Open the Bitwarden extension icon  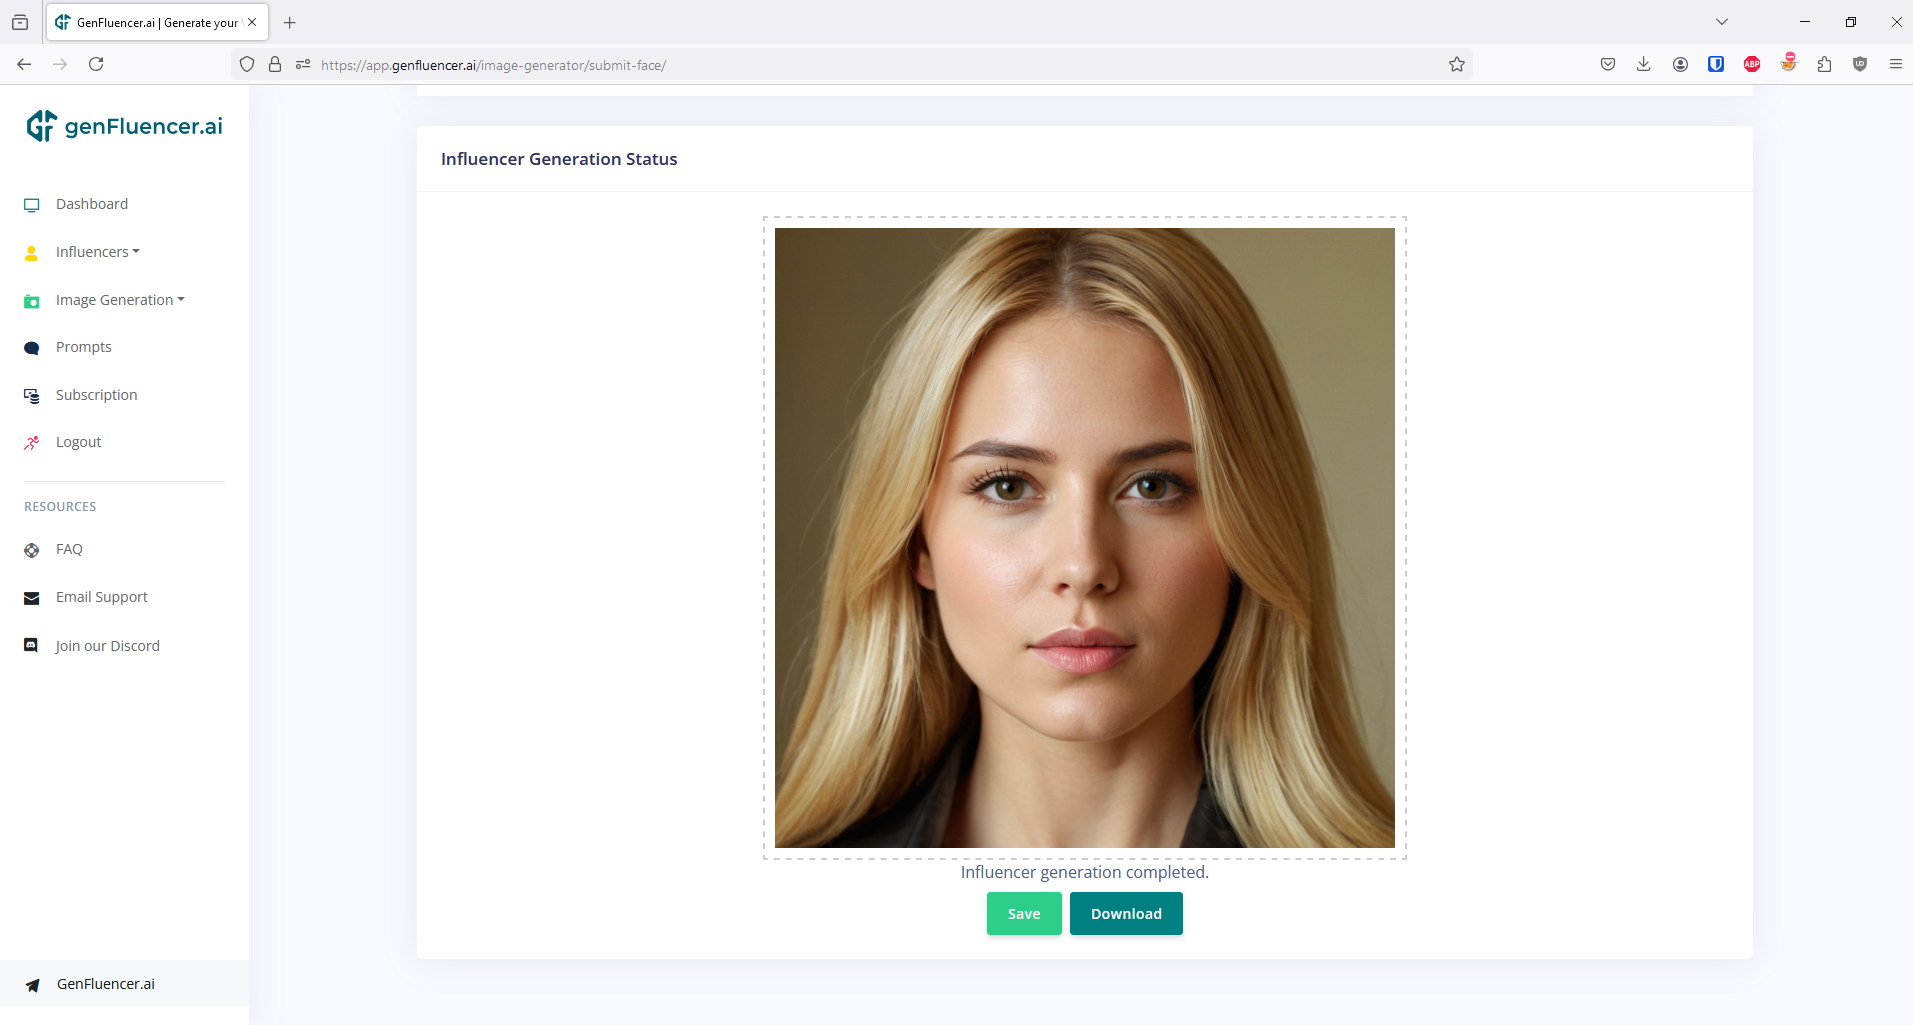1716,64
